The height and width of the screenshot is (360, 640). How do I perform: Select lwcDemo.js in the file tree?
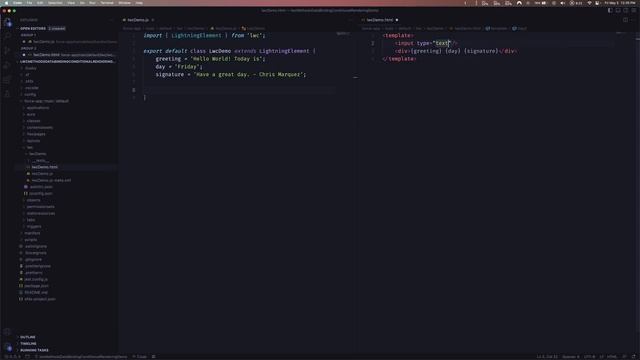pos(42,173)
